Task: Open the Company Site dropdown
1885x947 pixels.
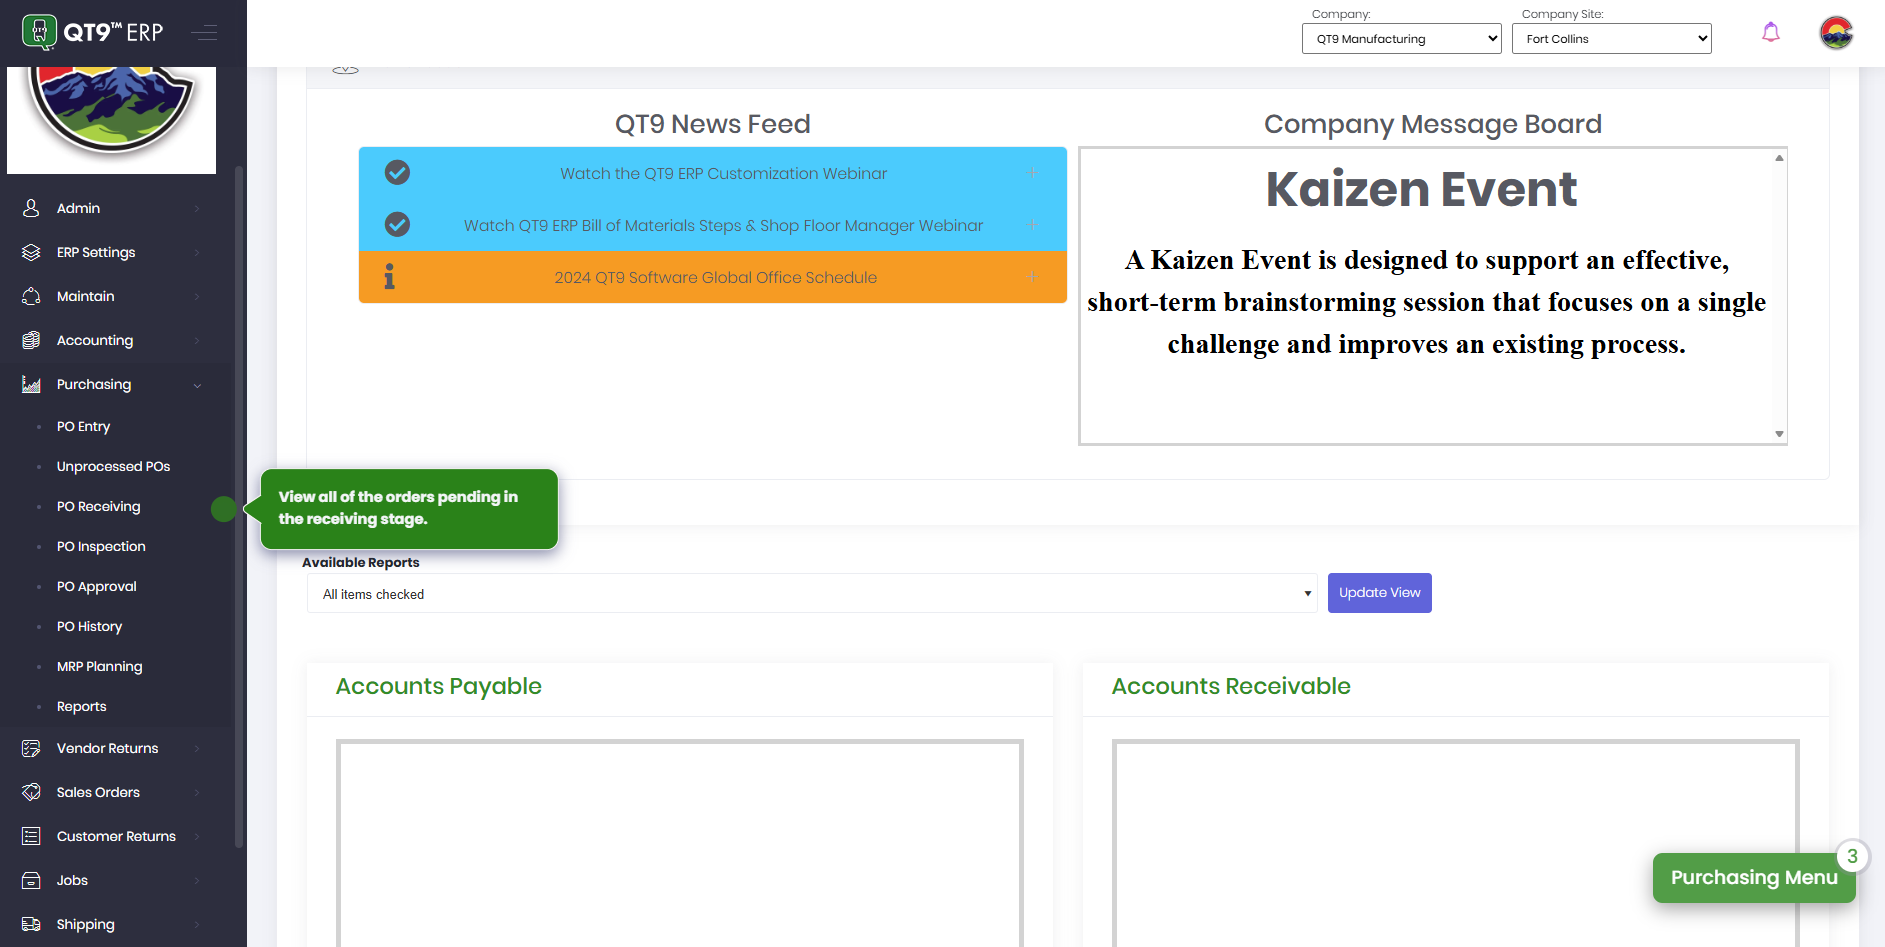Action: [1610, 39]
